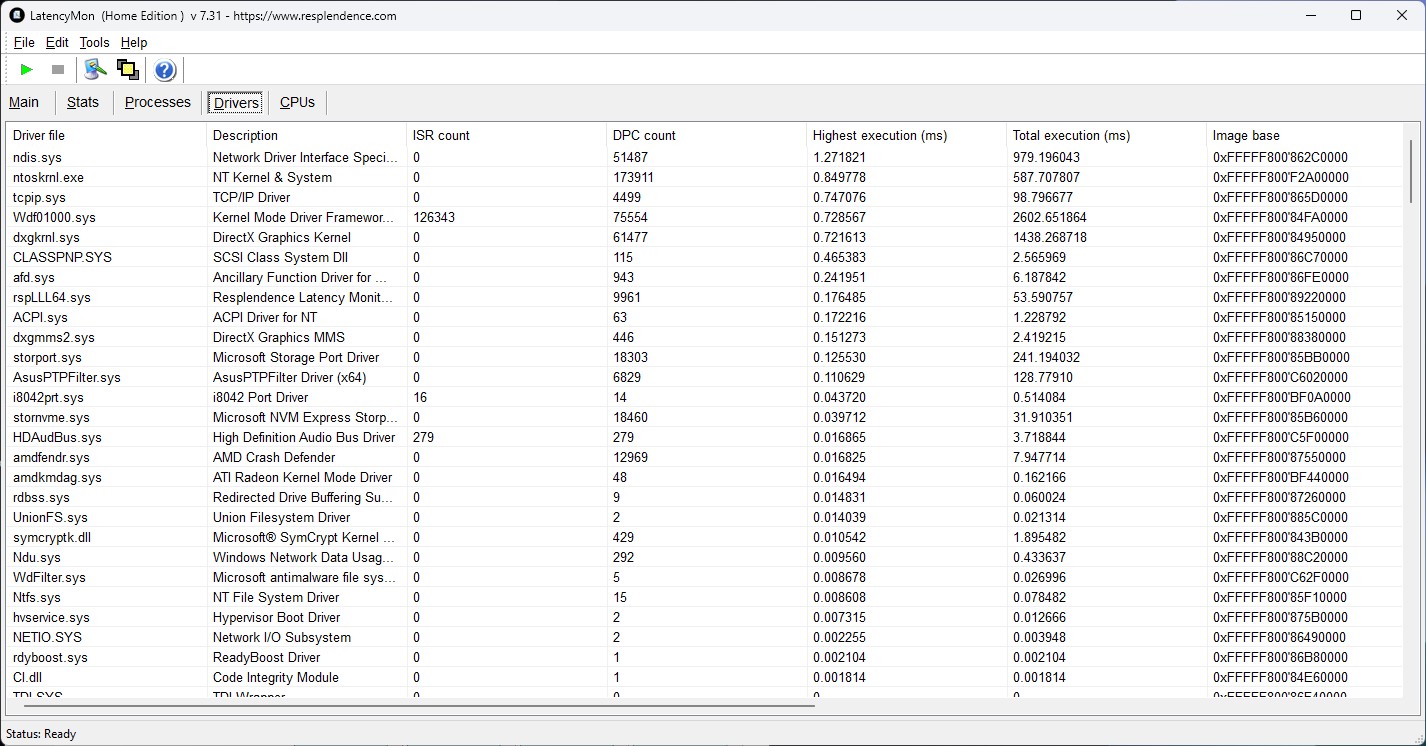1426x746 pixels.
Task: Click the horizontal scrollbar below driver list
Action: click(412, 706)
